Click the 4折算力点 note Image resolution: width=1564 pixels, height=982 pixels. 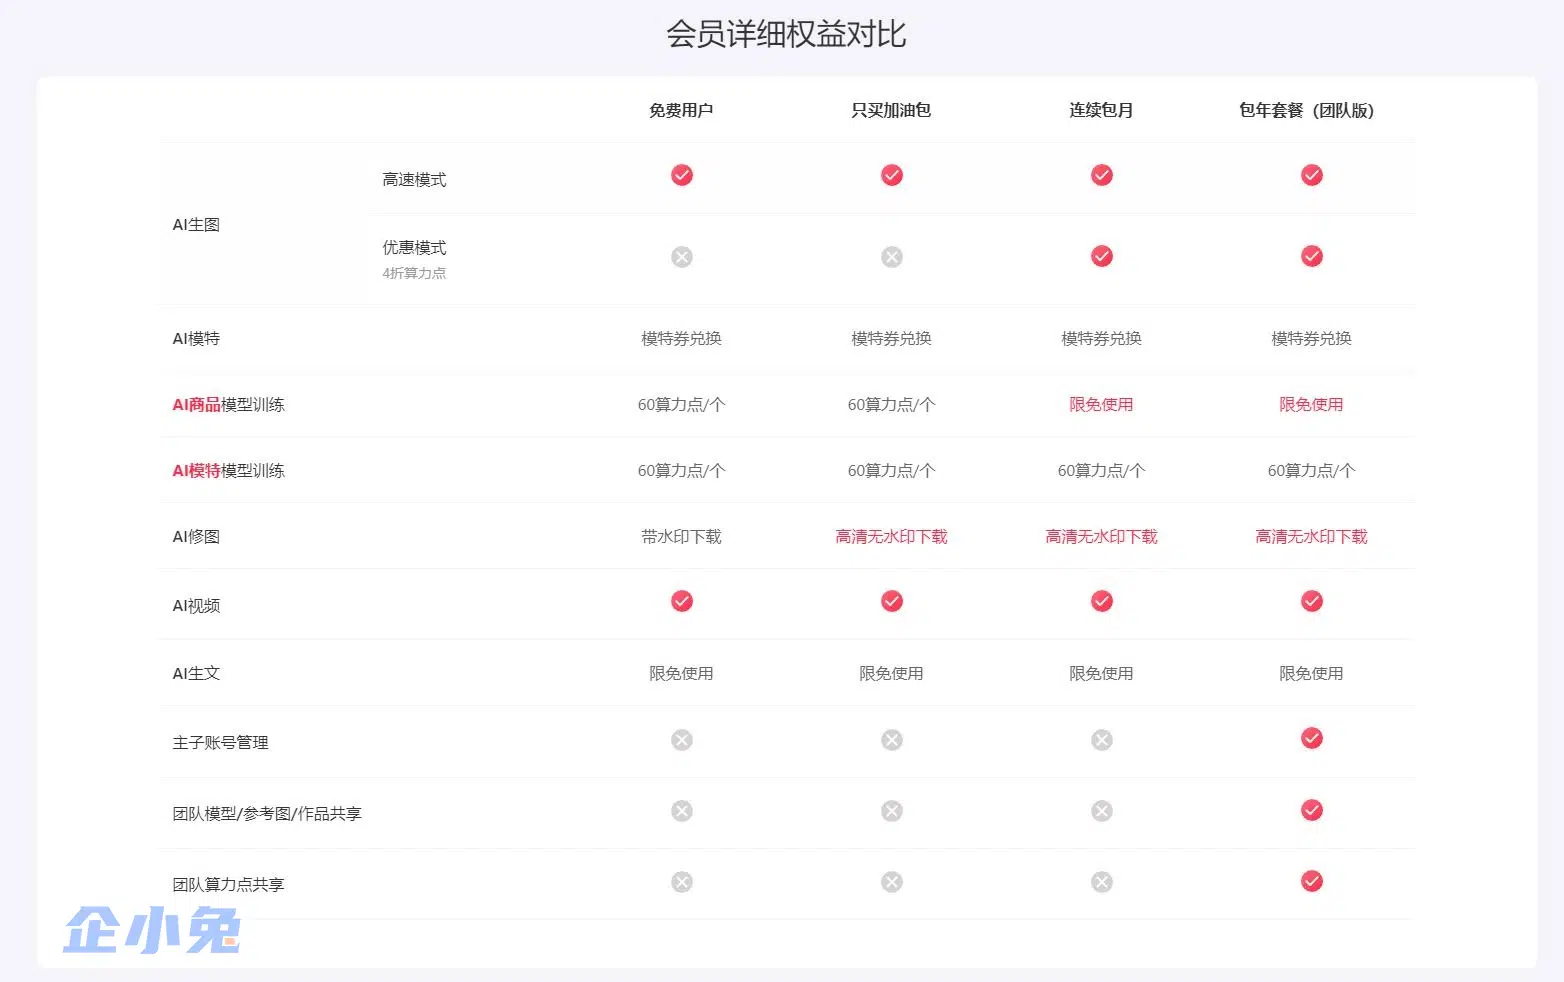414,273
